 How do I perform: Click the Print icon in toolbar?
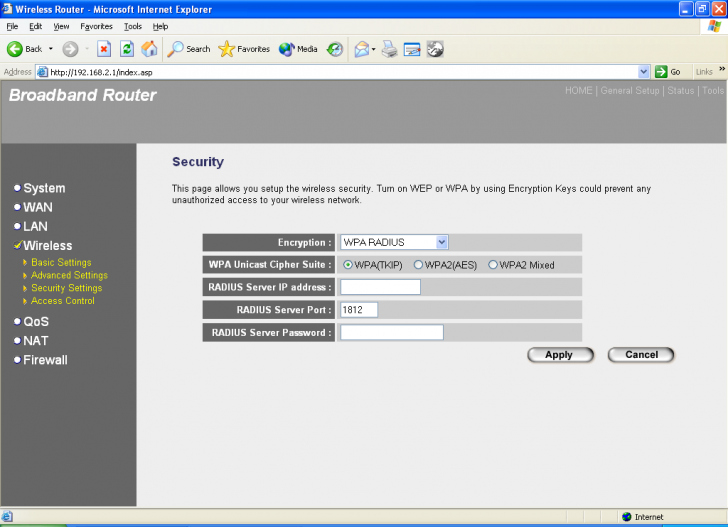[389, 48]
